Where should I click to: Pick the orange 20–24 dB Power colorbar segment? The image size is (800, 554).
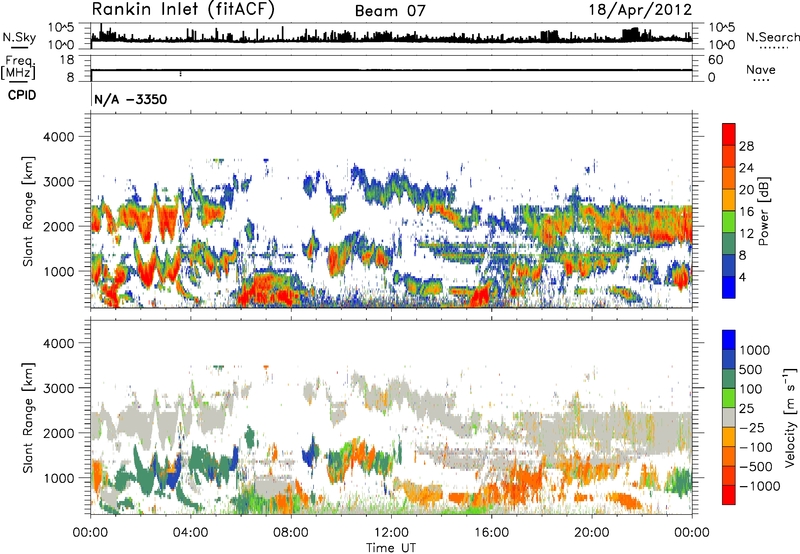tap(729, 179)
